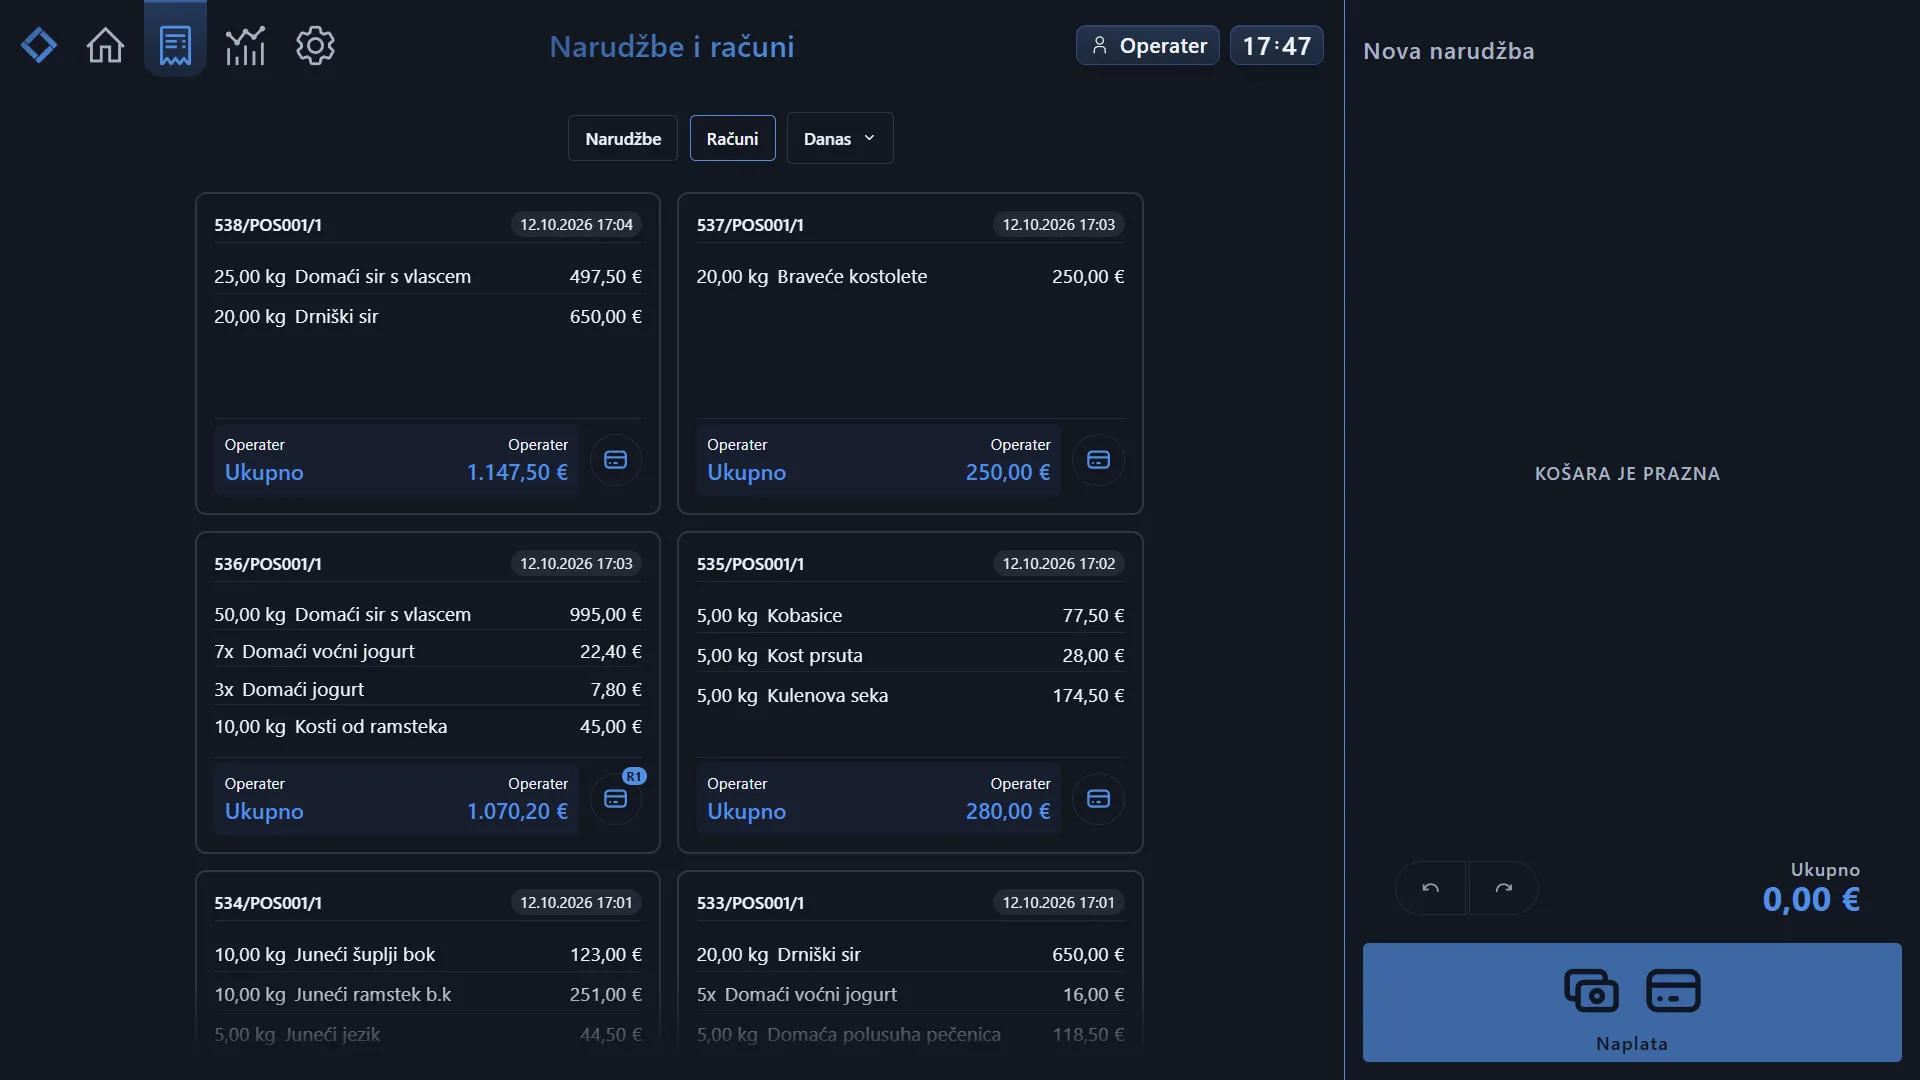Switch to the Narudžbe tab
The image size is (1920, 1080).
click(x=623, y=139)
